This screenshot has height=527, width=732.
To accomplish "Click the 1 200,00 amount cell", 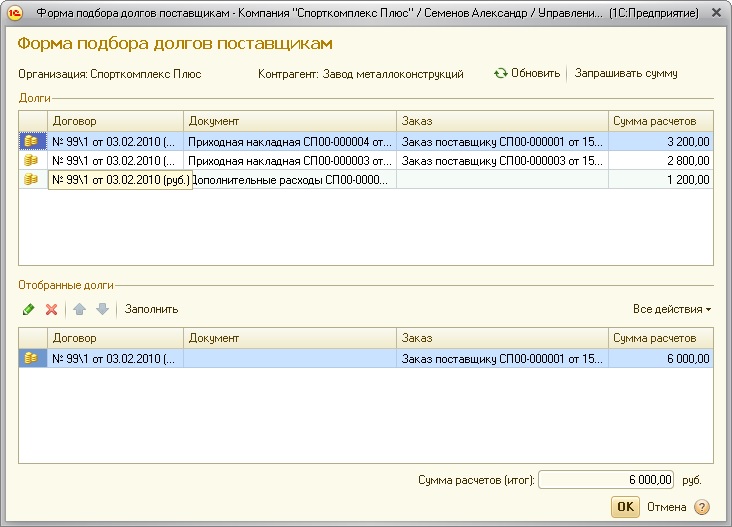I will (x=661, y=180).
